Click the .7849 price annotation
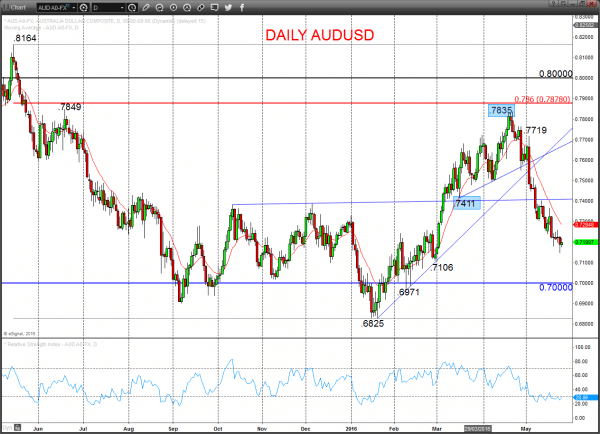 point(70,107)
